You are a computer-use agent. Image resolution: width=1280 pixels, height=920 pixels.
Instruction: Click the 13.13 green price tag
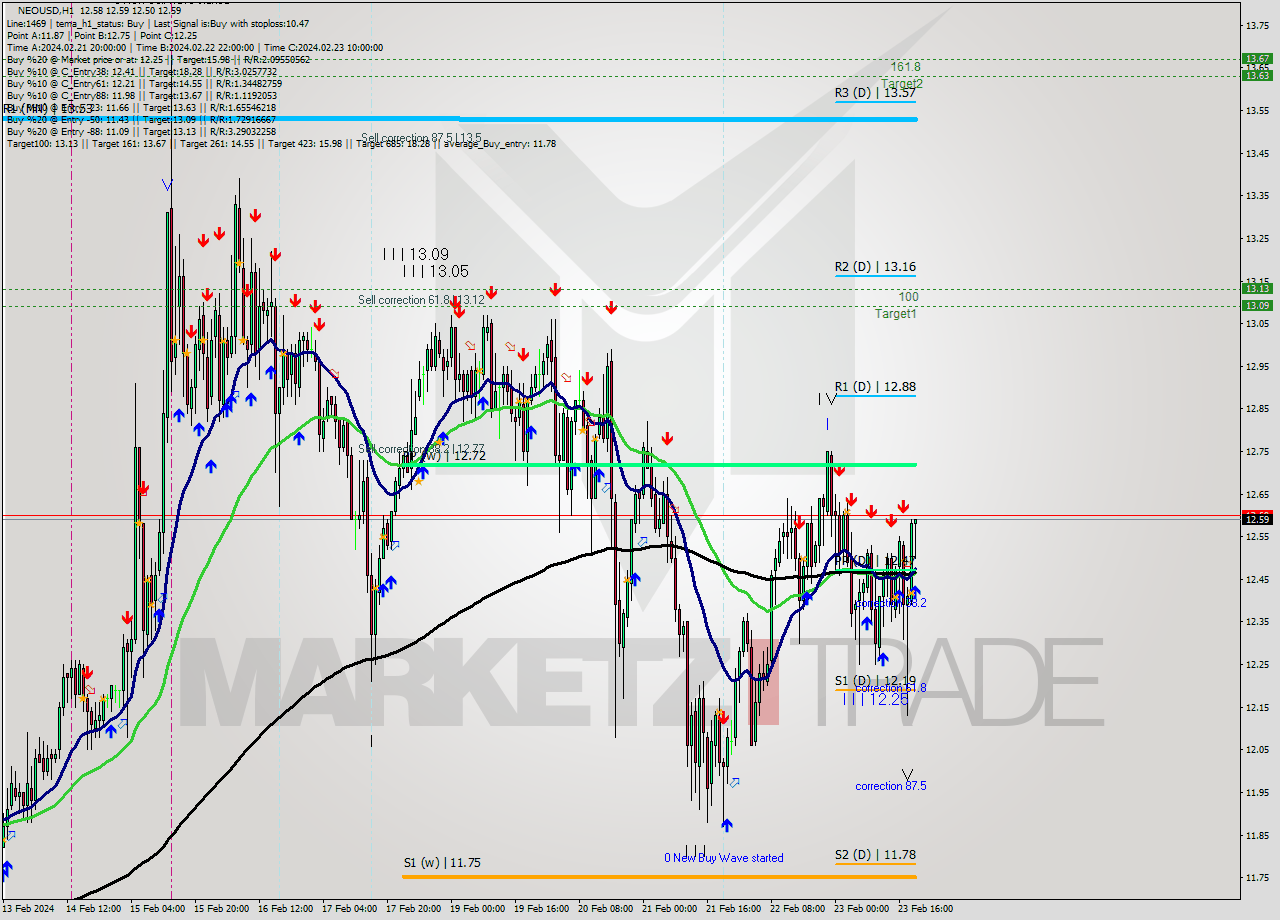point(1256,289)
